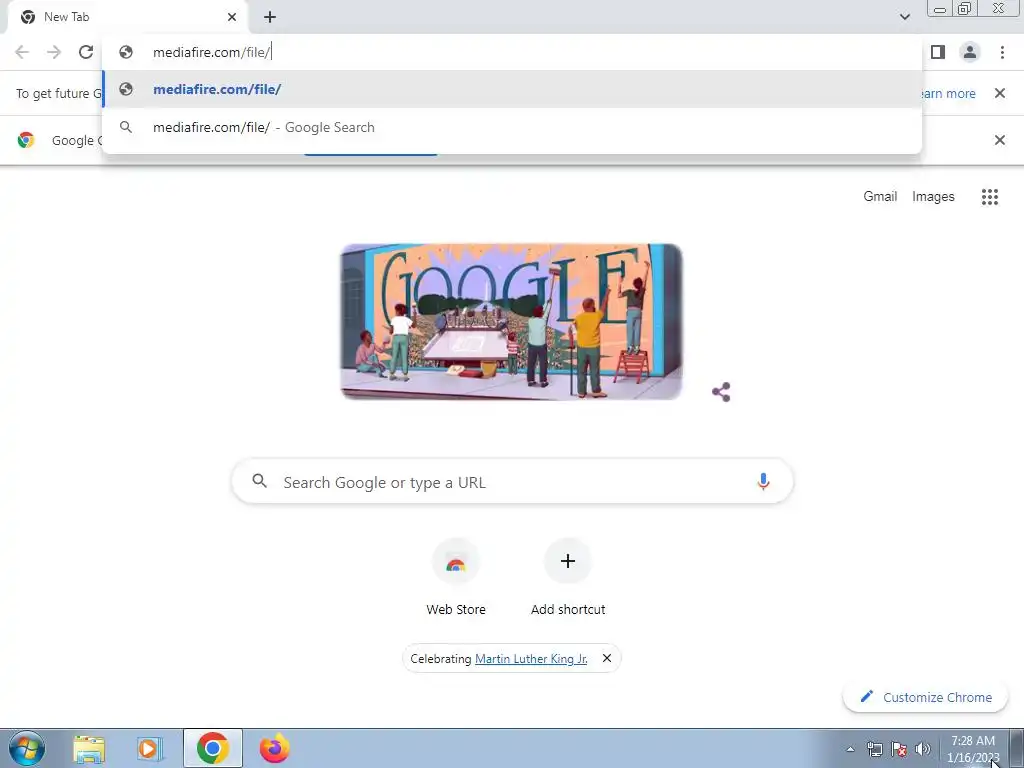Dismiss the Google Chrome default browser bar
Screen dimensions: 1024x768
point(999,140)
